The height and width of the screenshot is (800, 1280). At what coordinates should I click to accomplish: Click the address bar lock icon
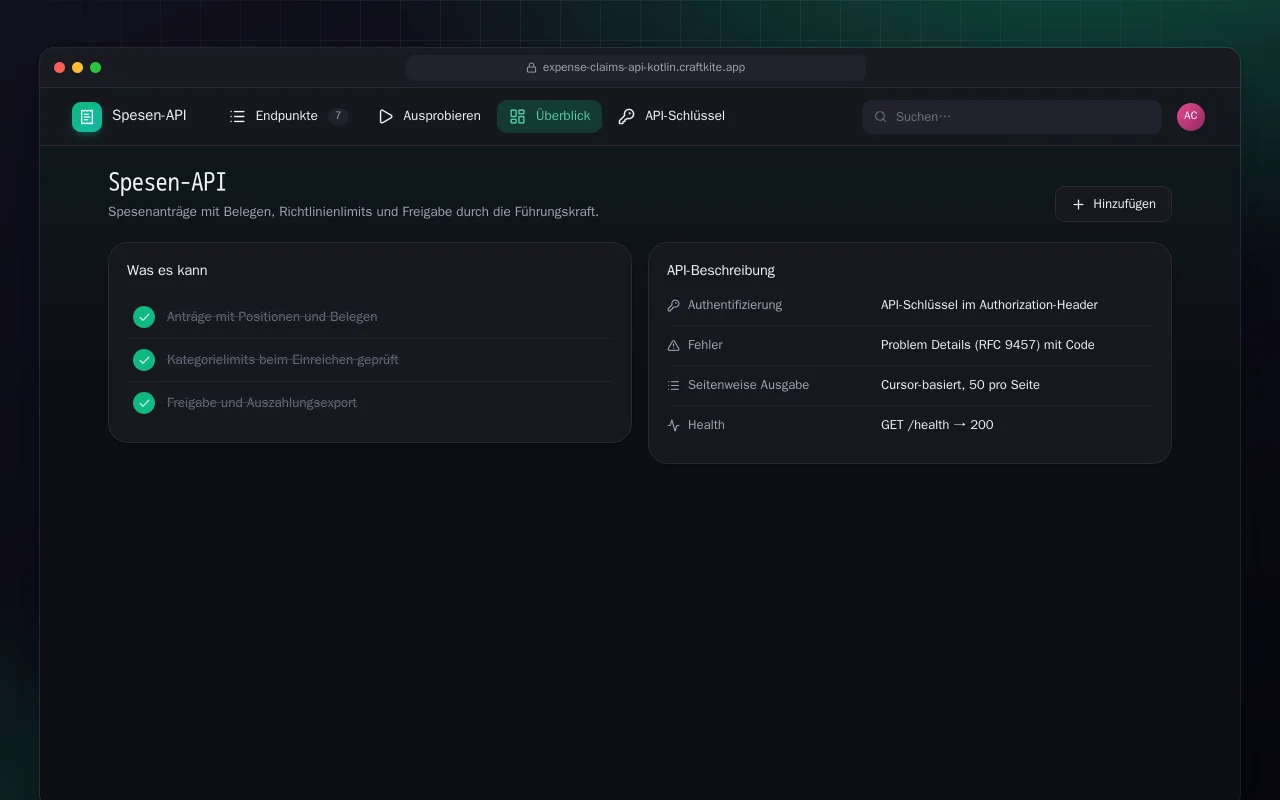click(532, 68)
